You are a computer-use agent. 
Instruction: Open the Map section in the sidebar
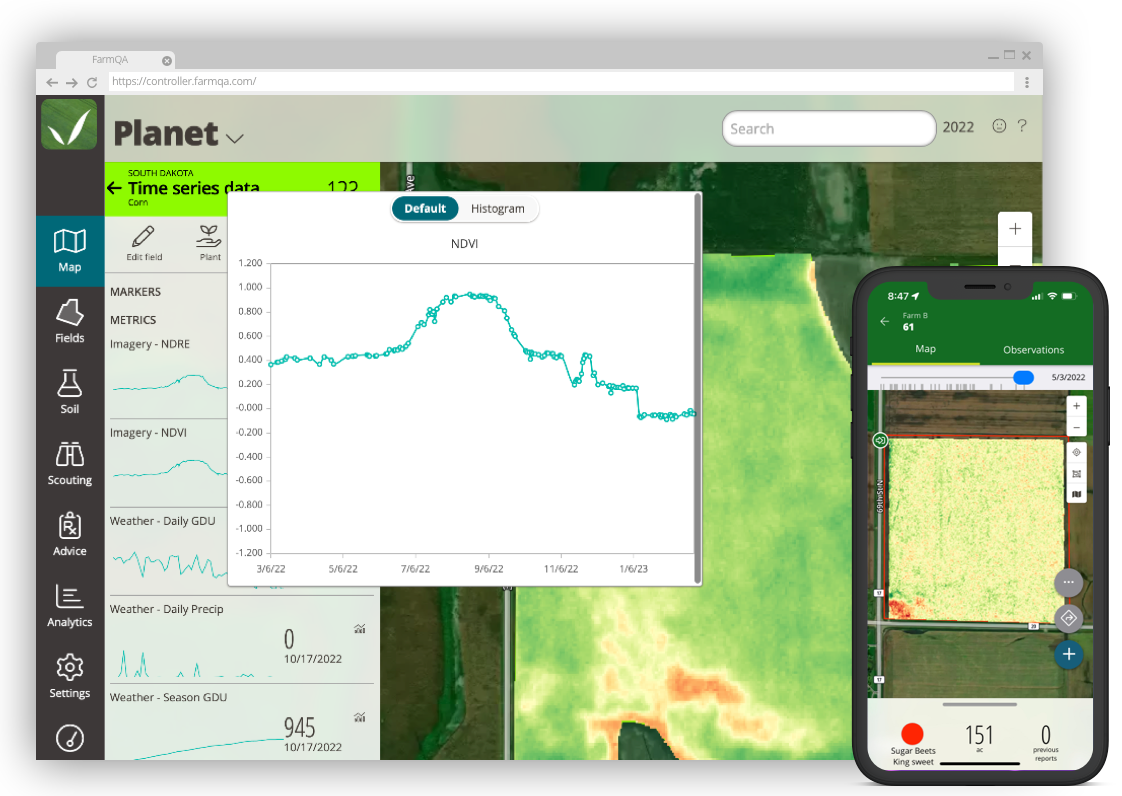[x=69, y=251]
